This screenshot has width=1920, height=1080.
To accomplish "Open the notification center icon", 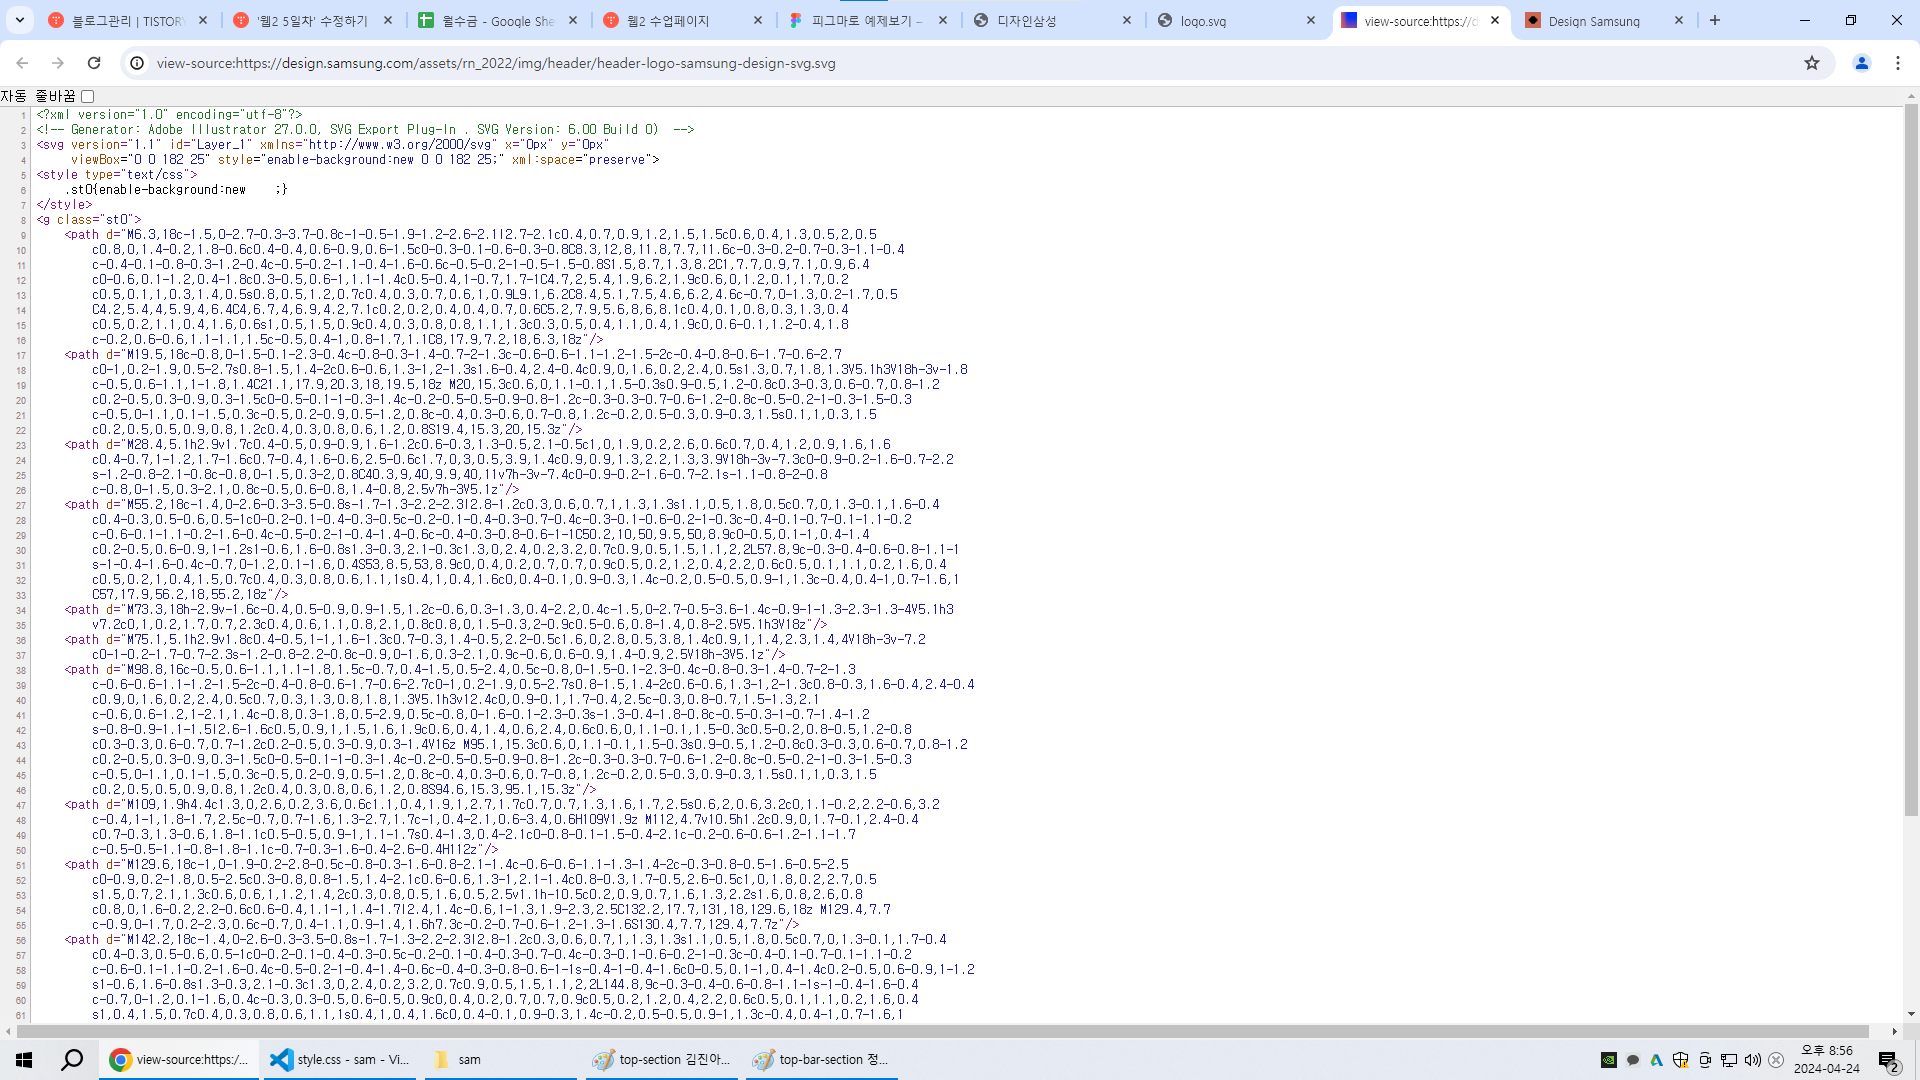I will point(1888,1060).
